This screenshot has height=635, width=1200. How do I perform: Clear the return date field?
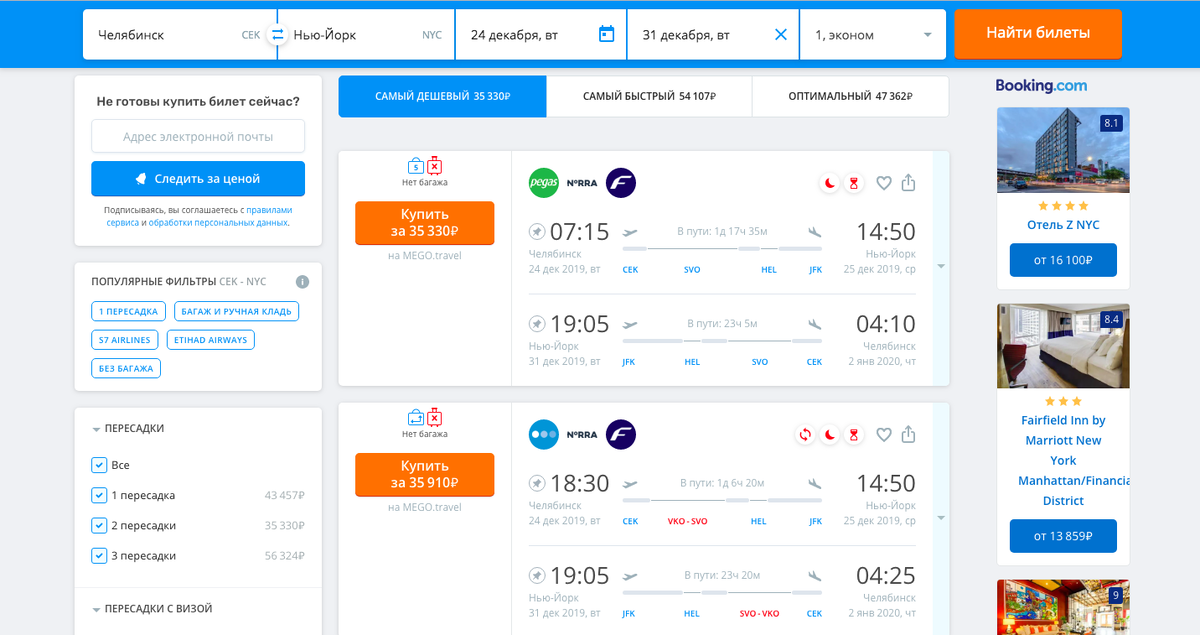(x=780, y=35)
